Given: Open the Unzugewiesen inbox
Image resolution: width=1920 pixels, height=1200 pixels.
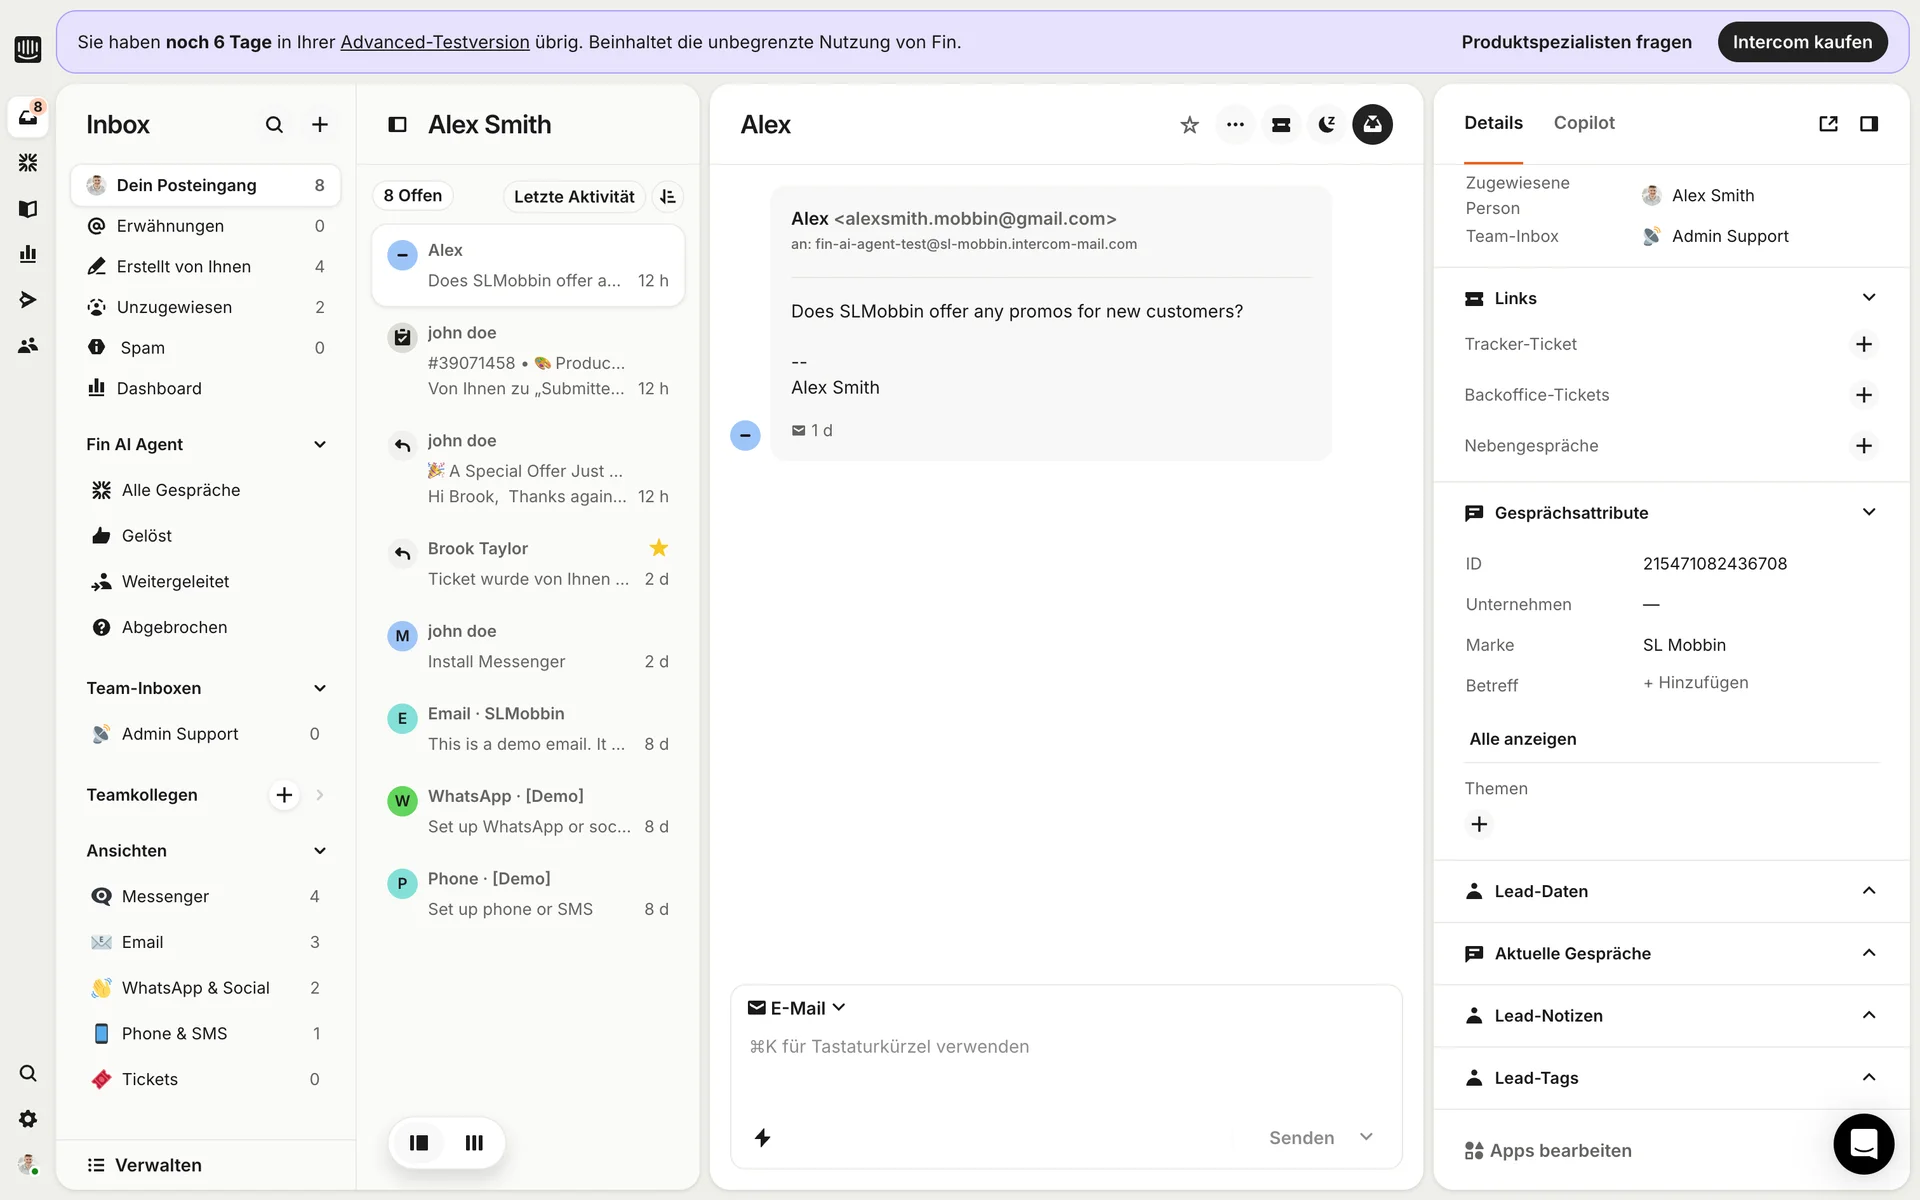Looking at the screenshot, I should click(174, 307).
